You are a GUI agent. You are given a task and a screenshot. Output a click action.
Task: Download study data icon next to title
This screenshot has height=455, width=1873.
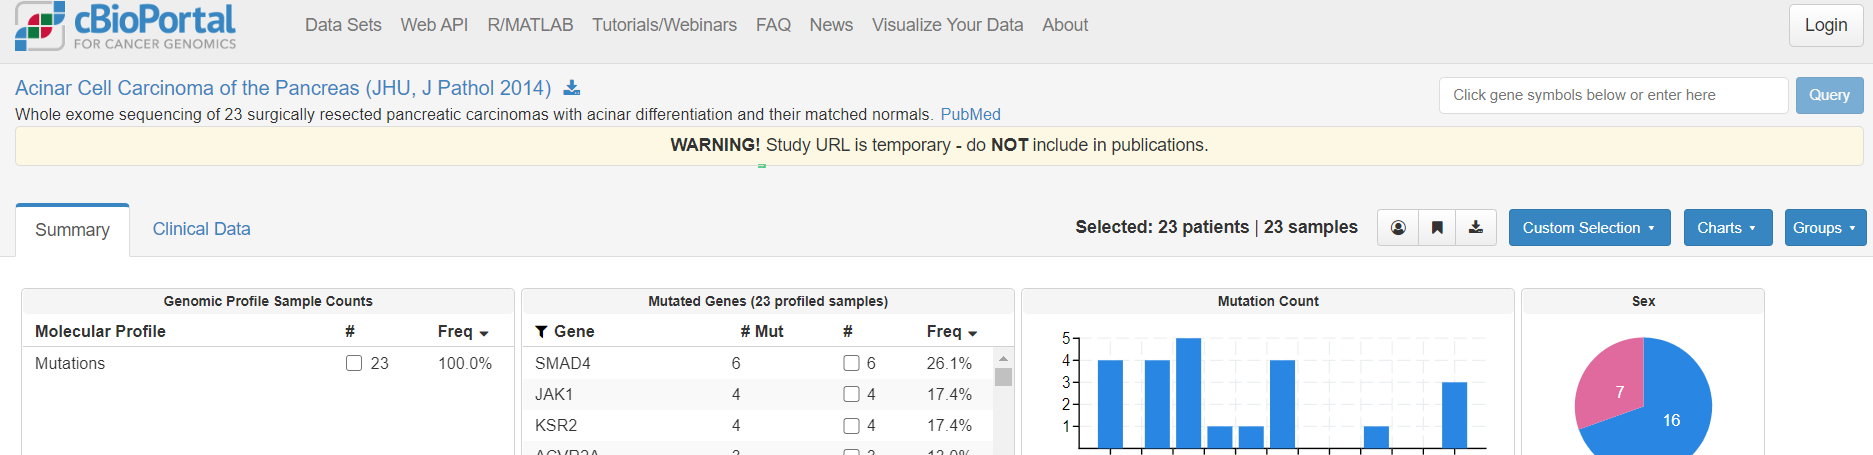[572, 88]
